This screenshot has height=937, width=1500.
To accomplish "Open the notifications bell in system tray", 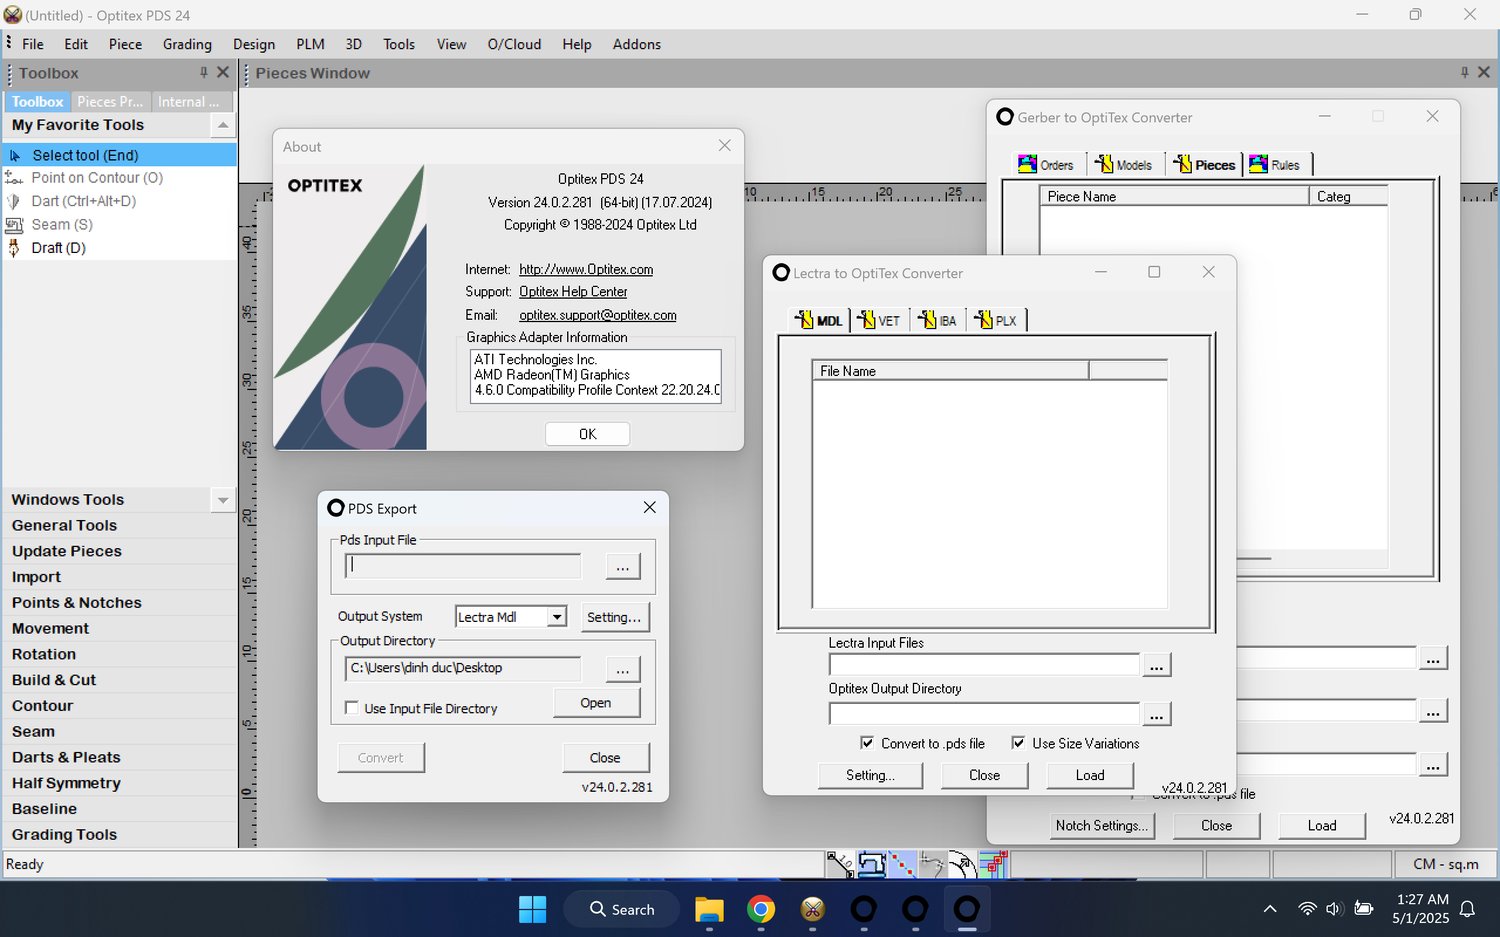I will 1468,909.
